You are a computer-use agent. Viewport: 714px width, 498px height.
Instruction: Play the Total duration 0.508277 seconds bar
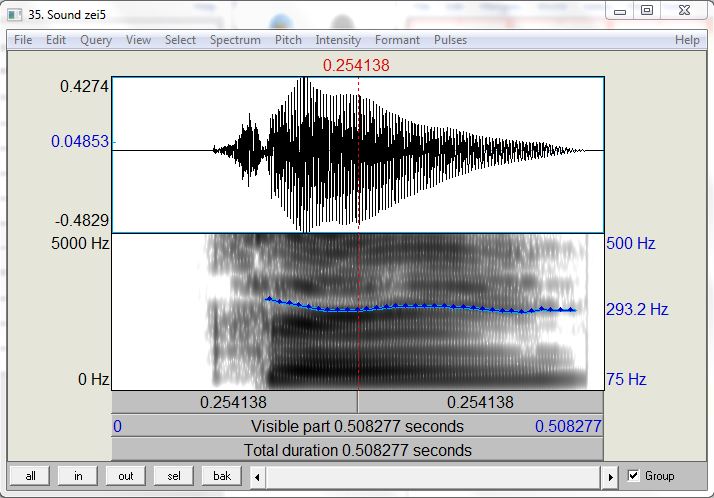[x=357, y=450]
